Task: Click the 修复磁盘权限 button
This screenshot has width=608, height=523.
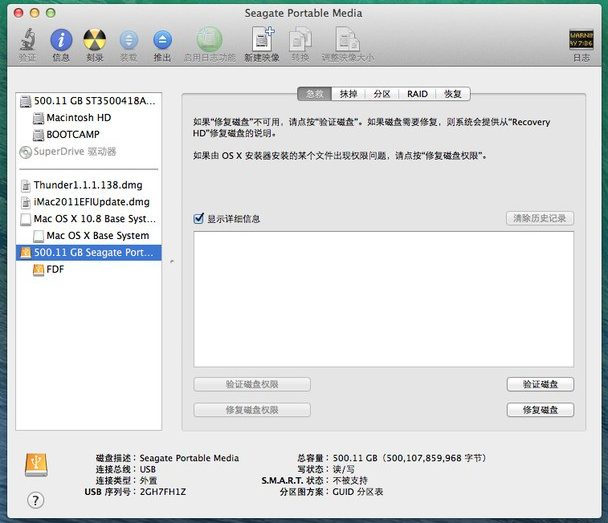Action: click(252, 410)
